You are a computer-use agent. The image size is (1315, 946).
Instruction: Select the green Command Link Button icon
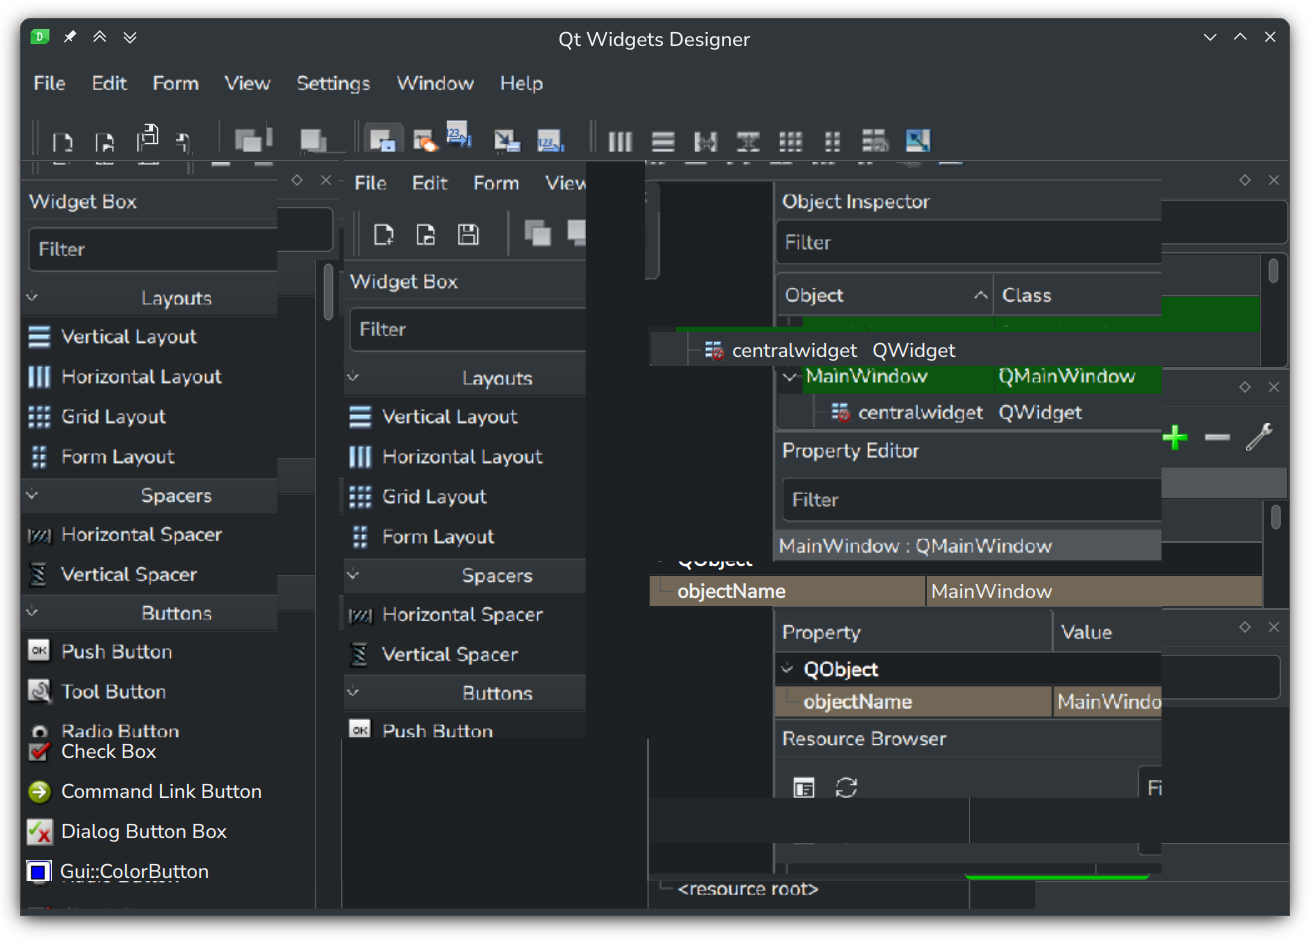pyautogui.click(x=39, y=791)
